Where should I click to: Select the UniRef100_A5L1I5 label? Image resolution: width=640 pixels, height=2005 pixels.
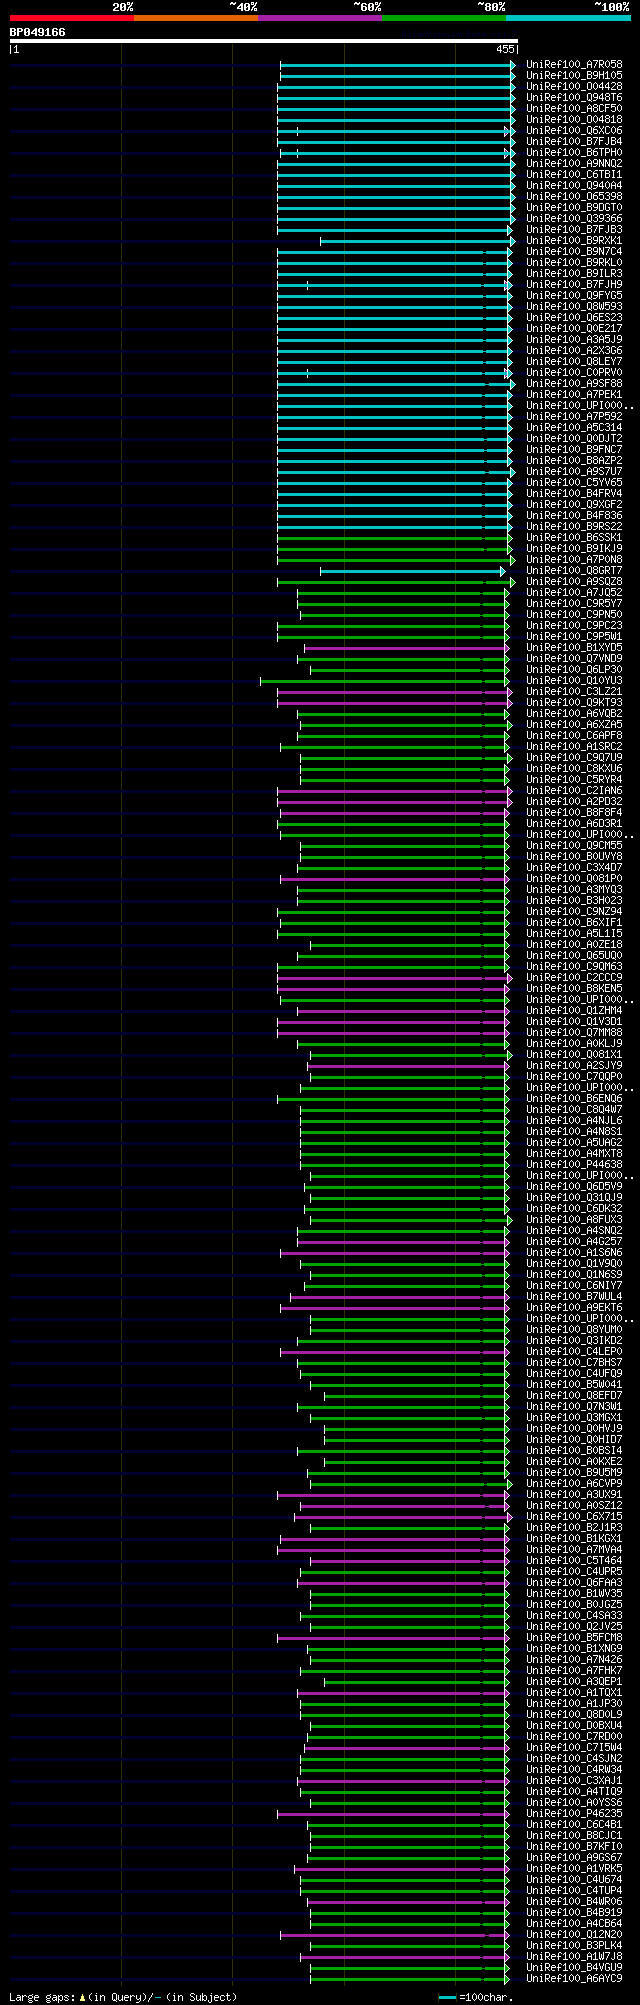[x=574, y=934]
